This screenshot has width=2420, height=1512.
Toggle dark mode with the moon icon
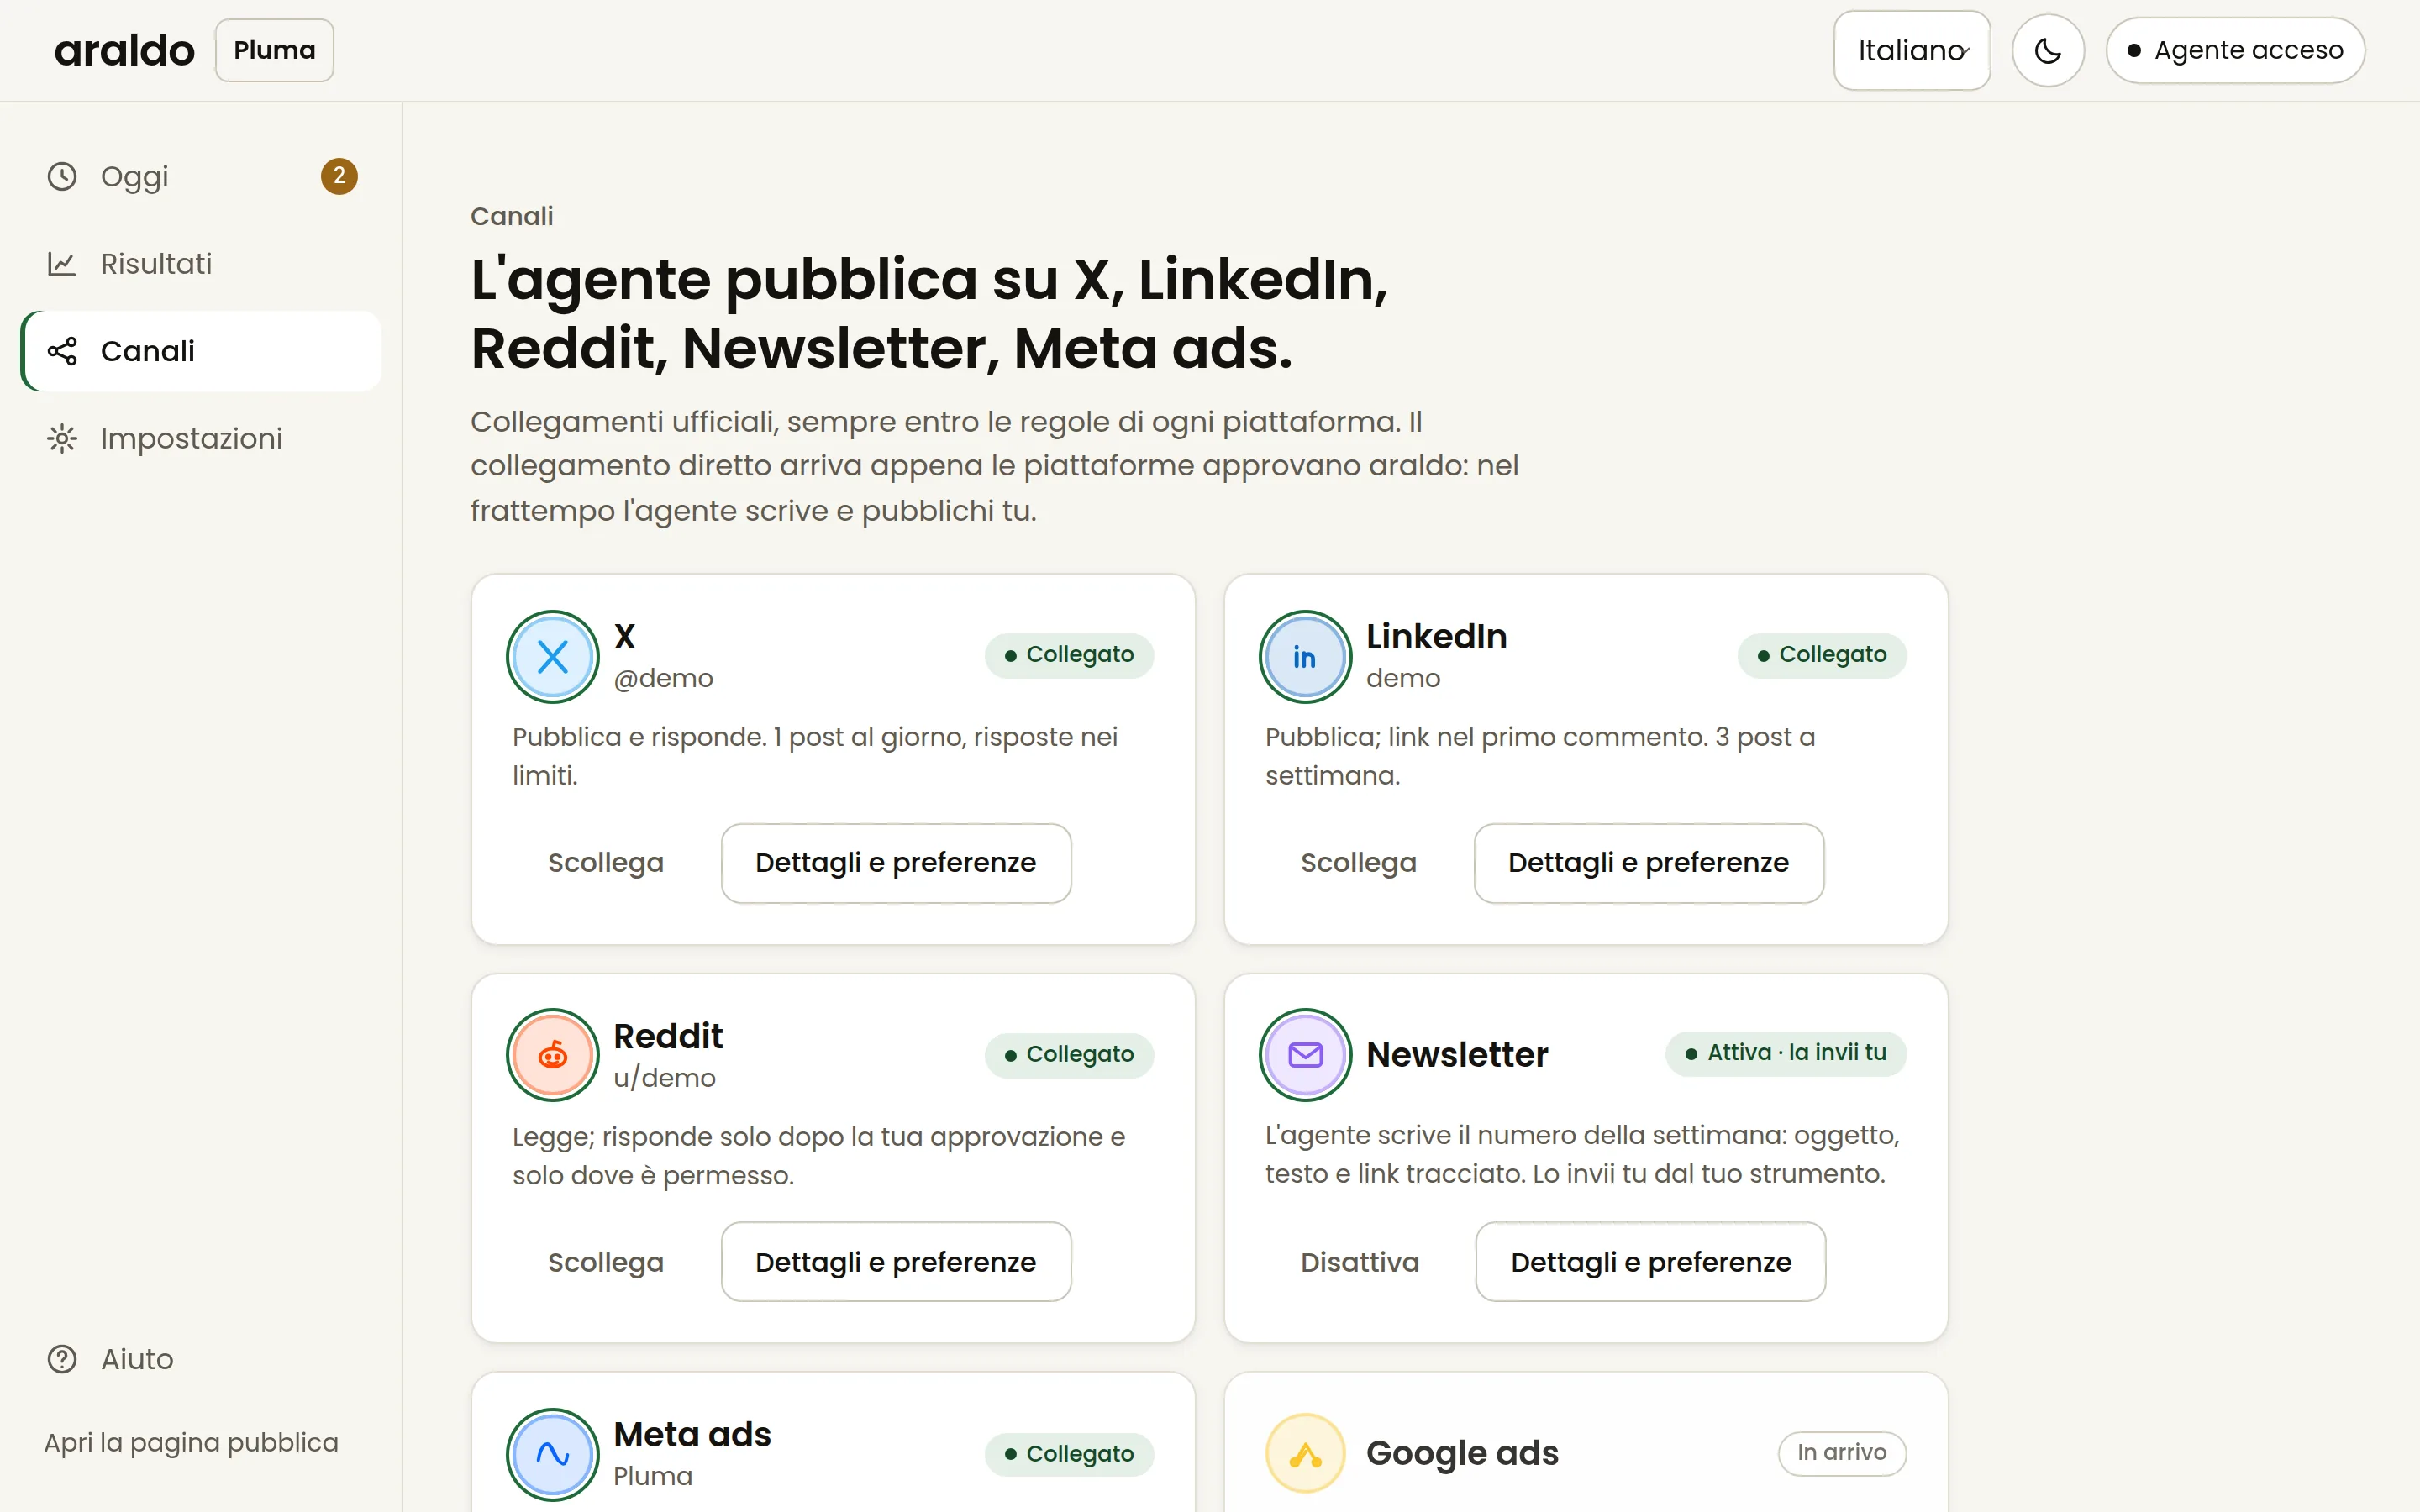(2048, 50)
